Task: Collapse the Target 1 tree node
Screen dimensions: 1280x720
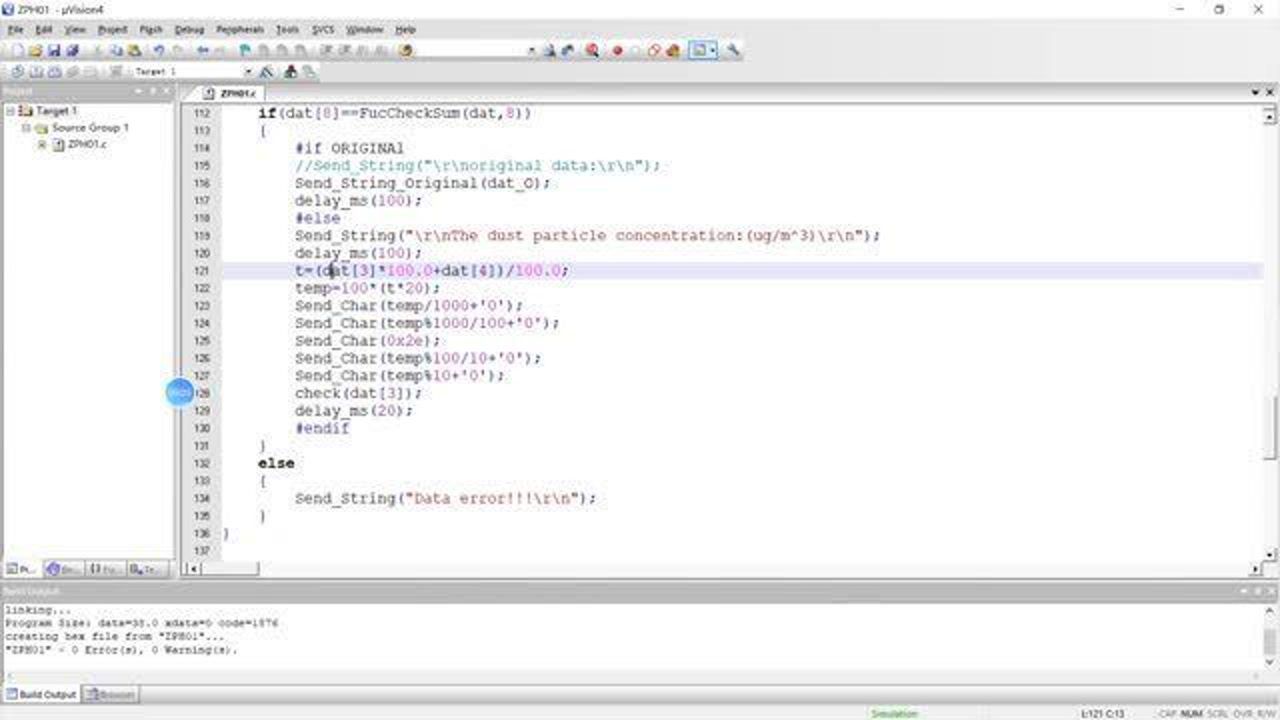Action: coord(11,111)
